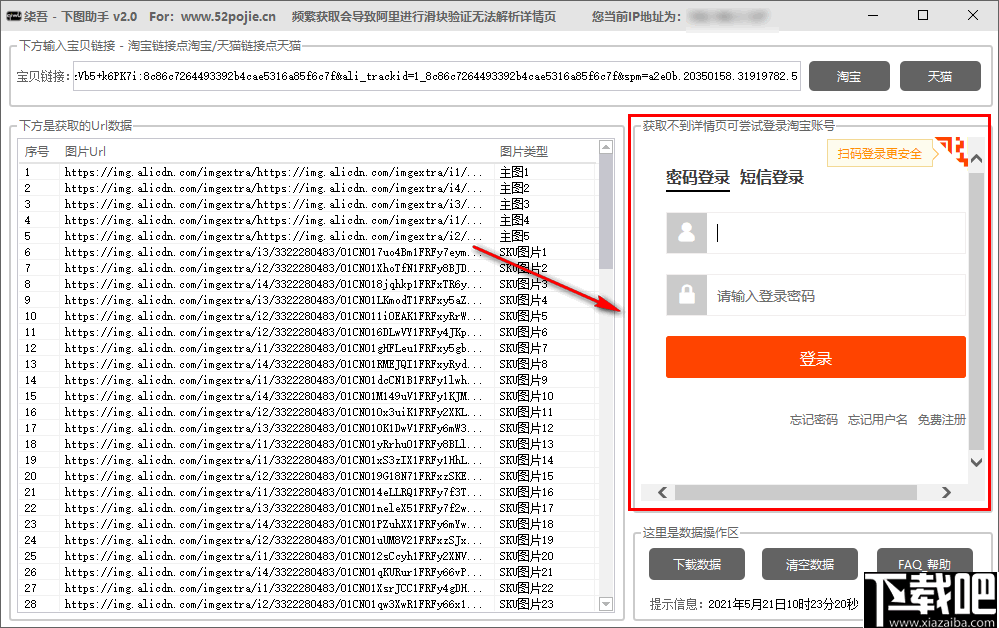Select row 1 with 主图1

[x=309, y=172]
